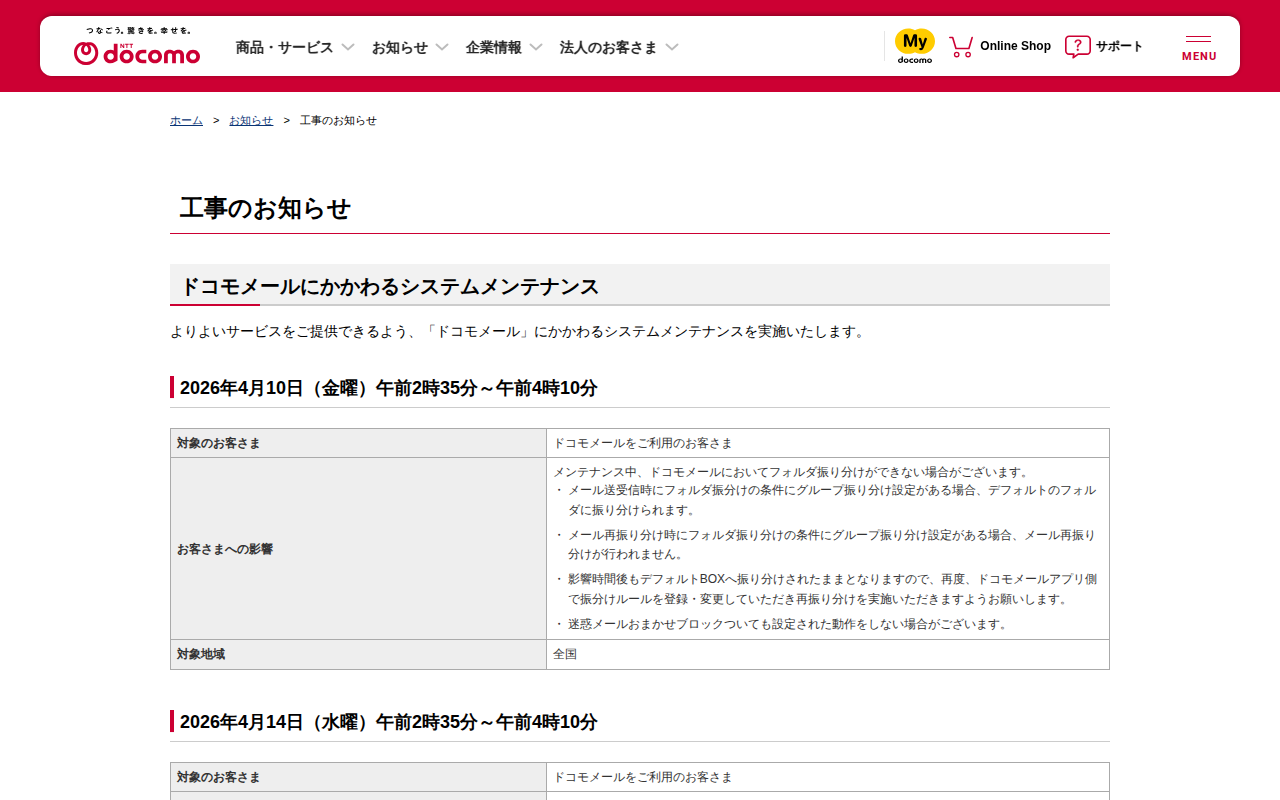Click ドコモメールをご利用のお客さま cell under April 14
The image size is (1280, 800).
pos(828,777)
